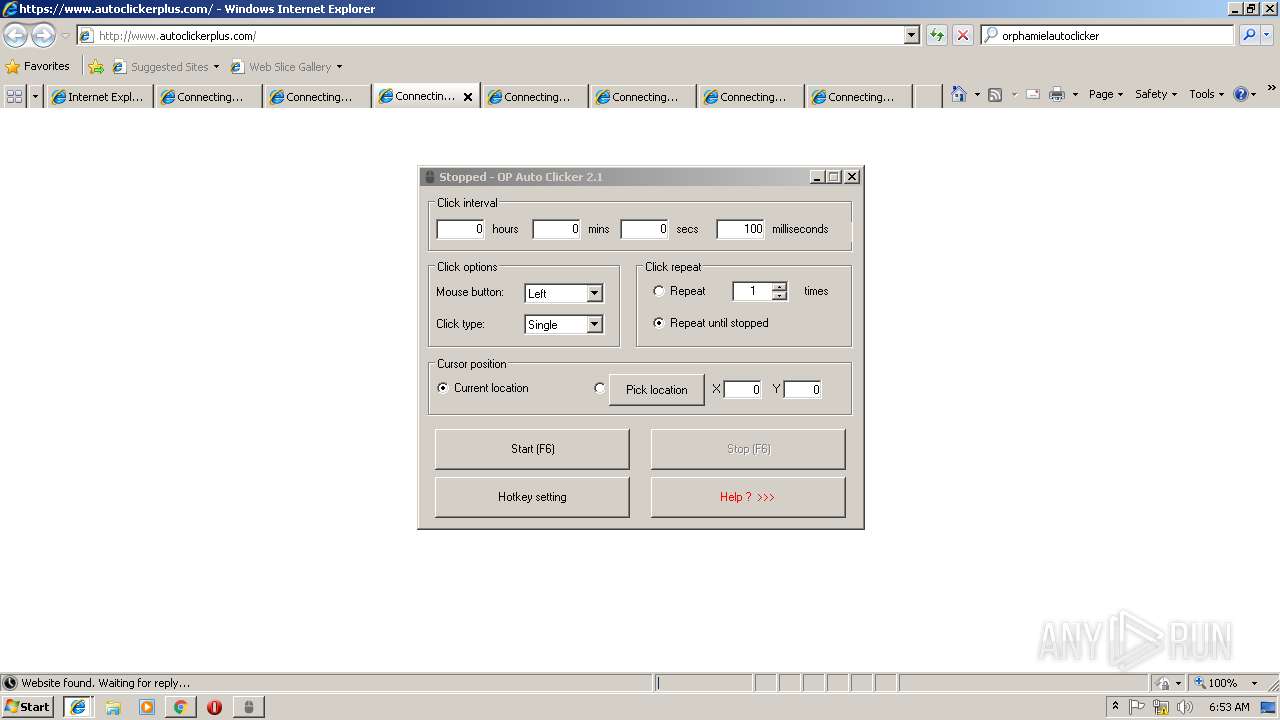This screenshot has width=1280, height=720.
Task: Select Current location radio button
Action: tap(443, 388)
